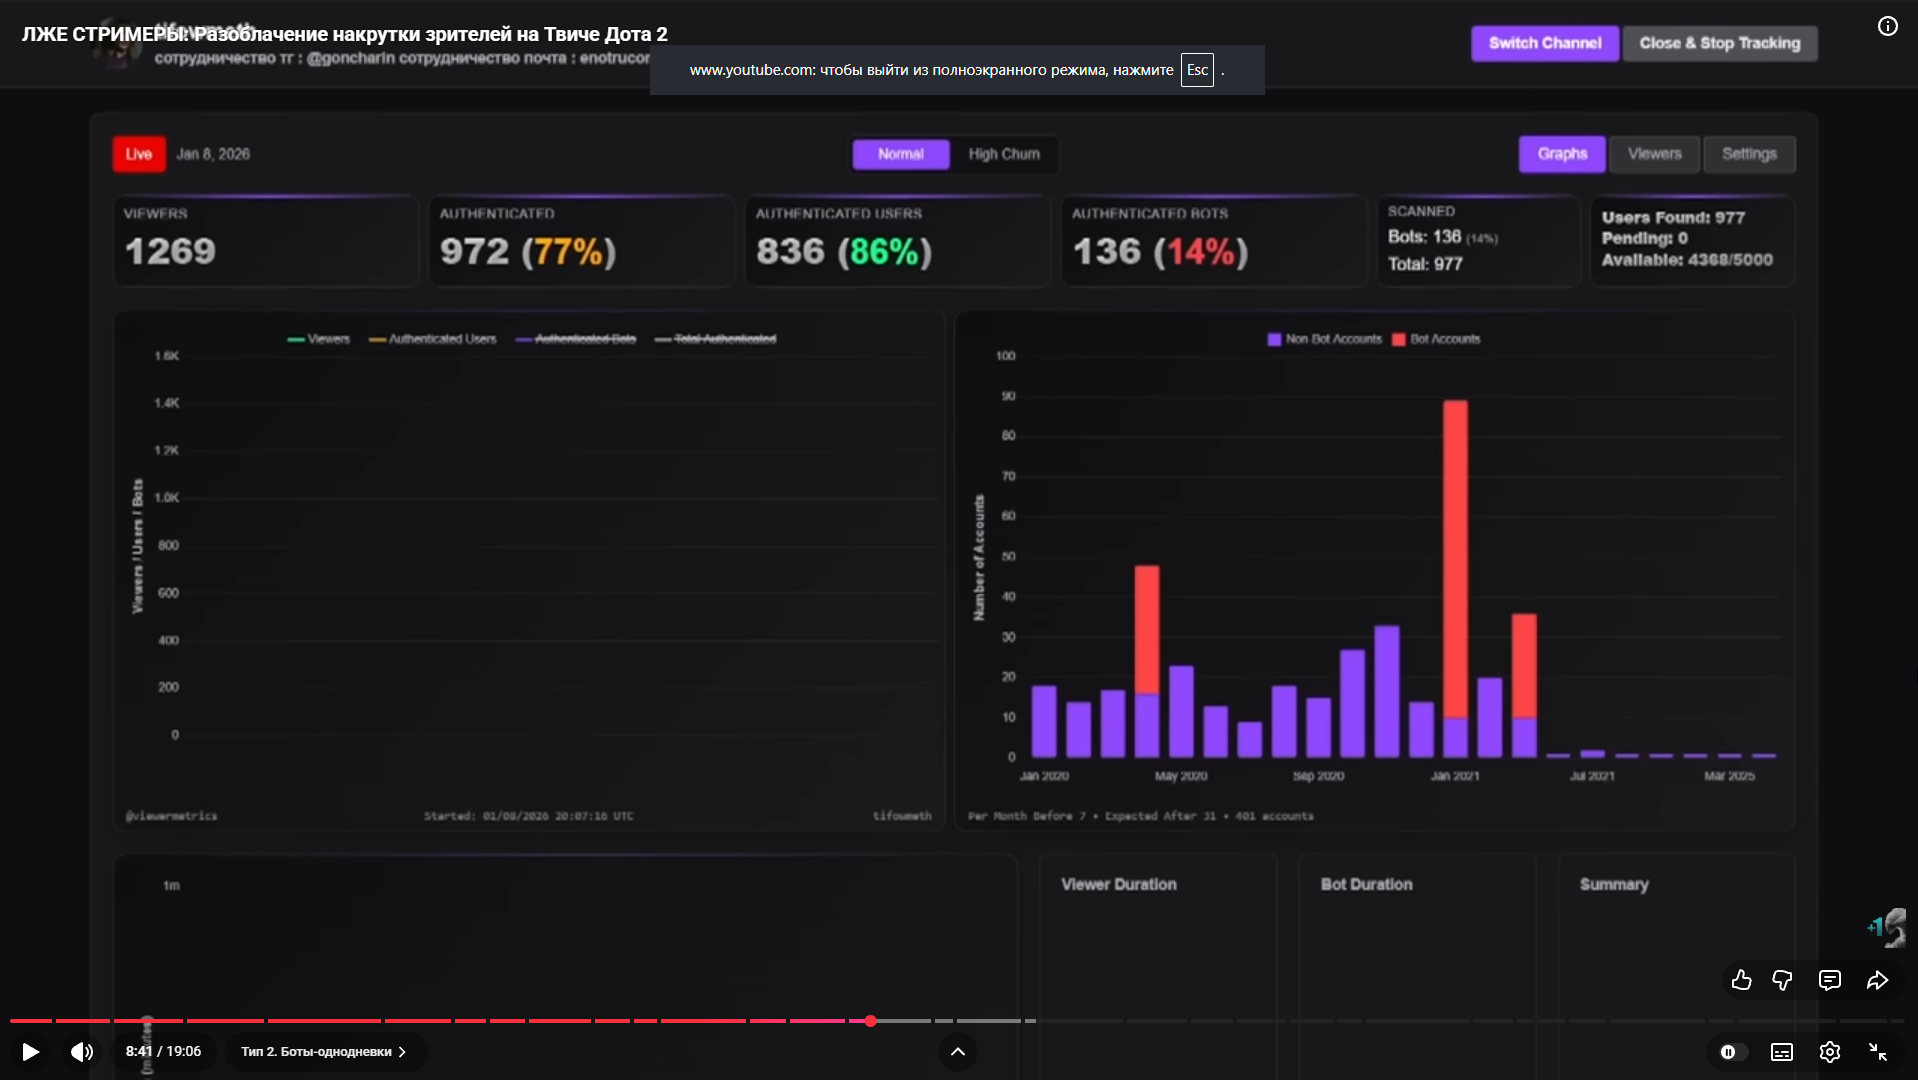Screen dimensions: 1918x1080
Task: Open the comments panel icon
Action: [1829, 980]
